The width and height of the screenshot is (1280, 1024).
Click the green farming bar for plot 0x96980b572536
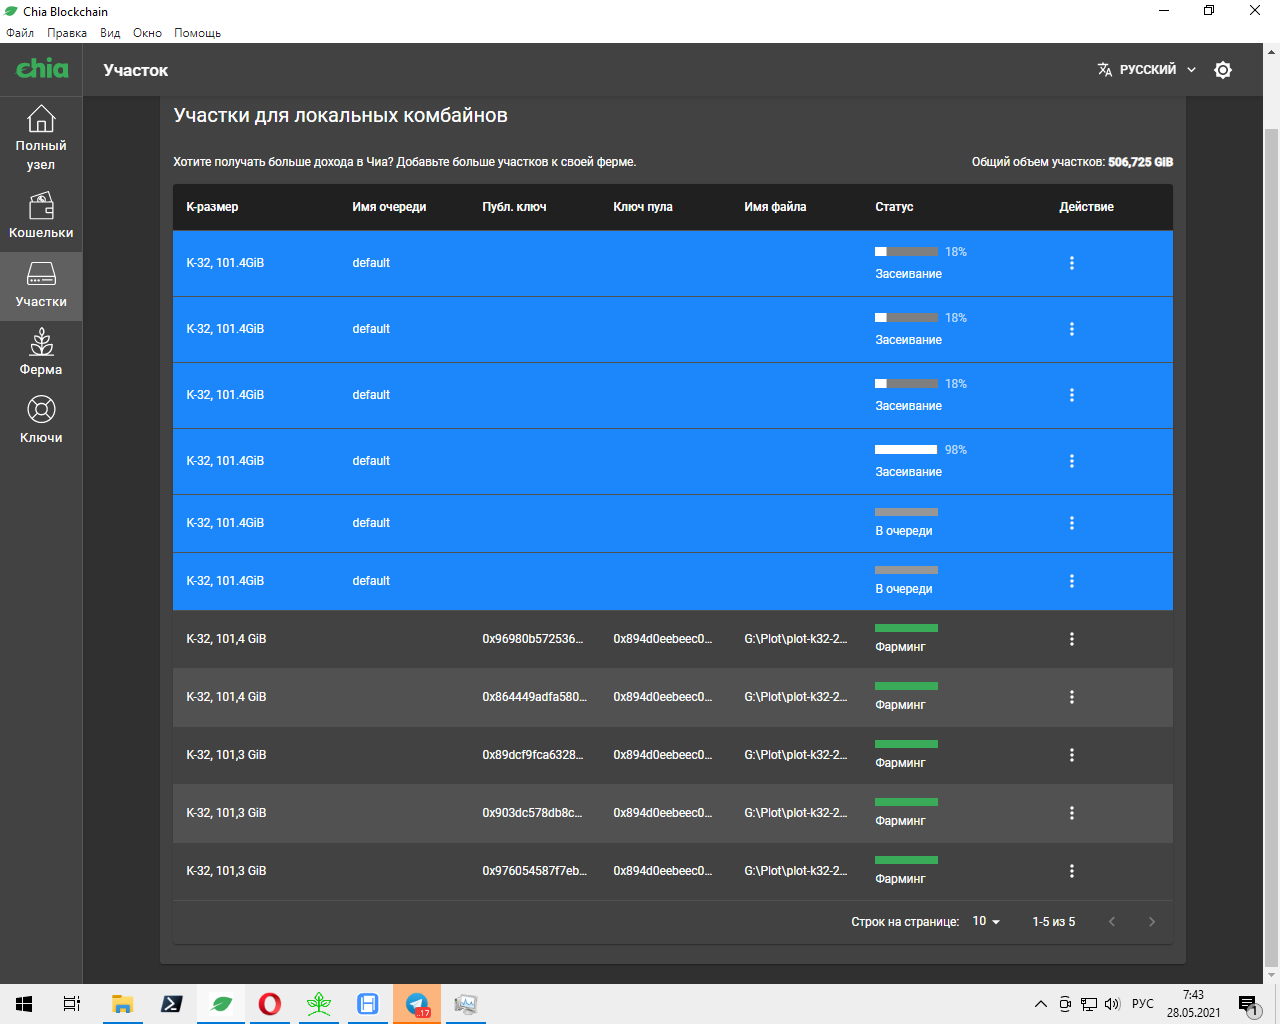point(906,628)
